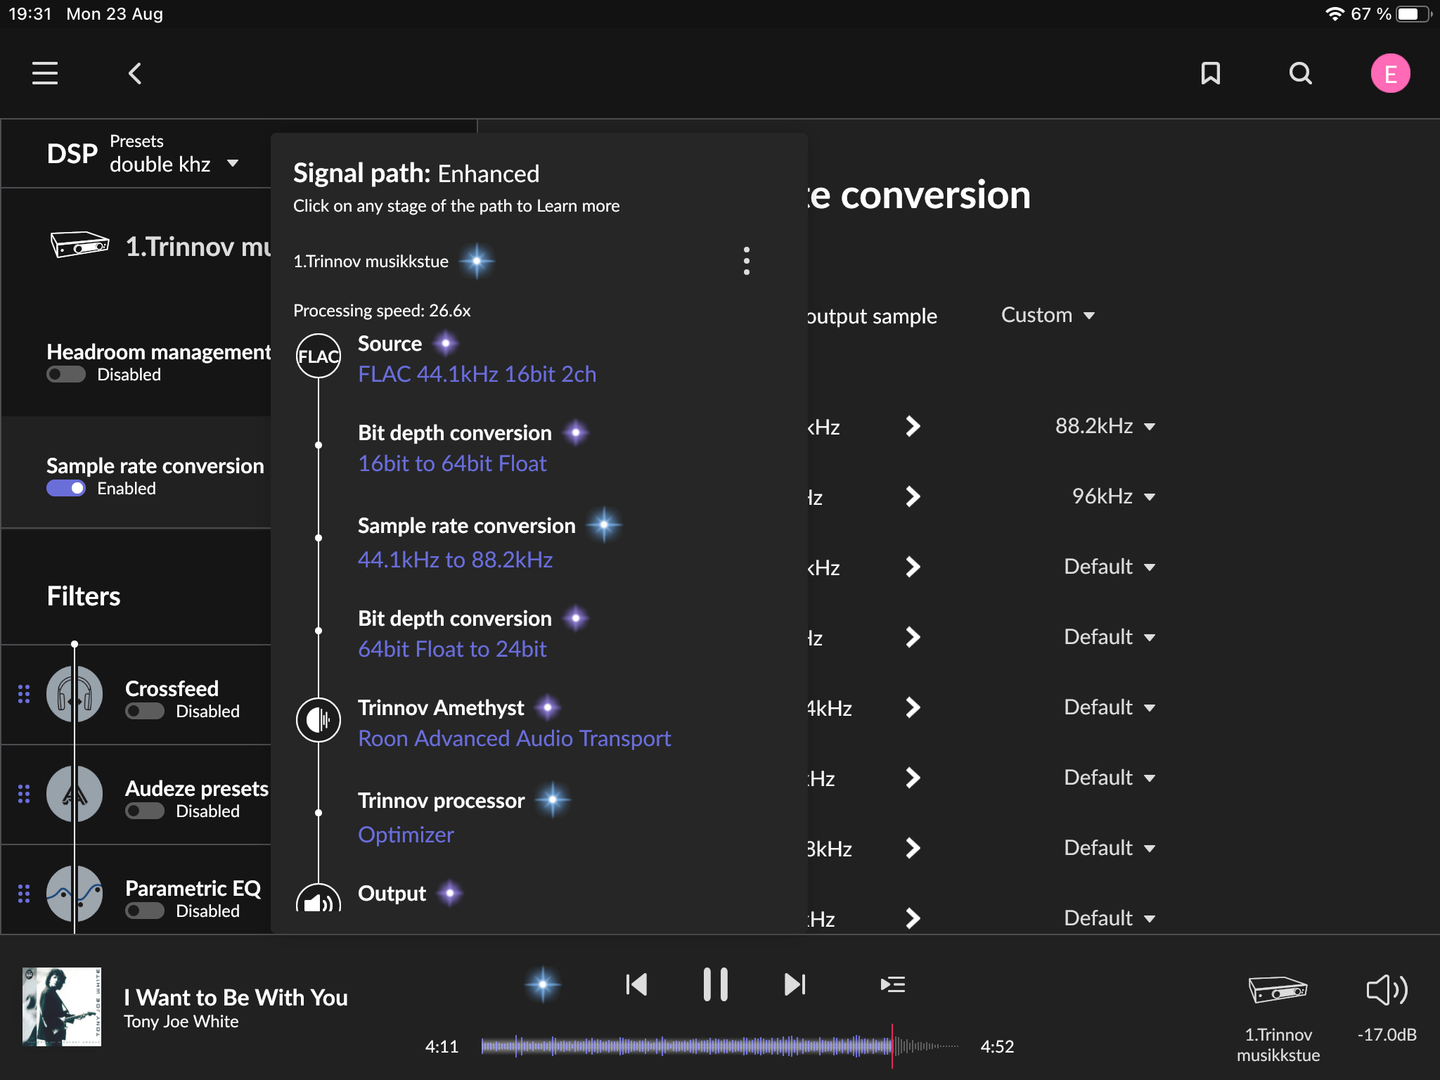Go back using the back arrow

[x=135, y=73]
